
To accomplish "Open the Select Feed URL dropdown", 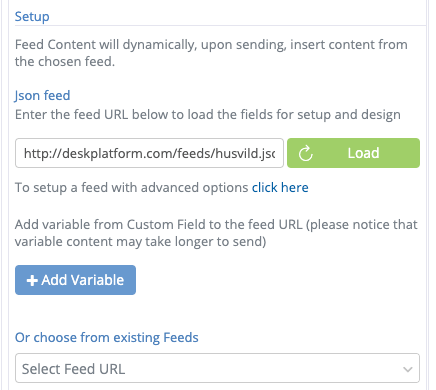I will click(217, 368).
